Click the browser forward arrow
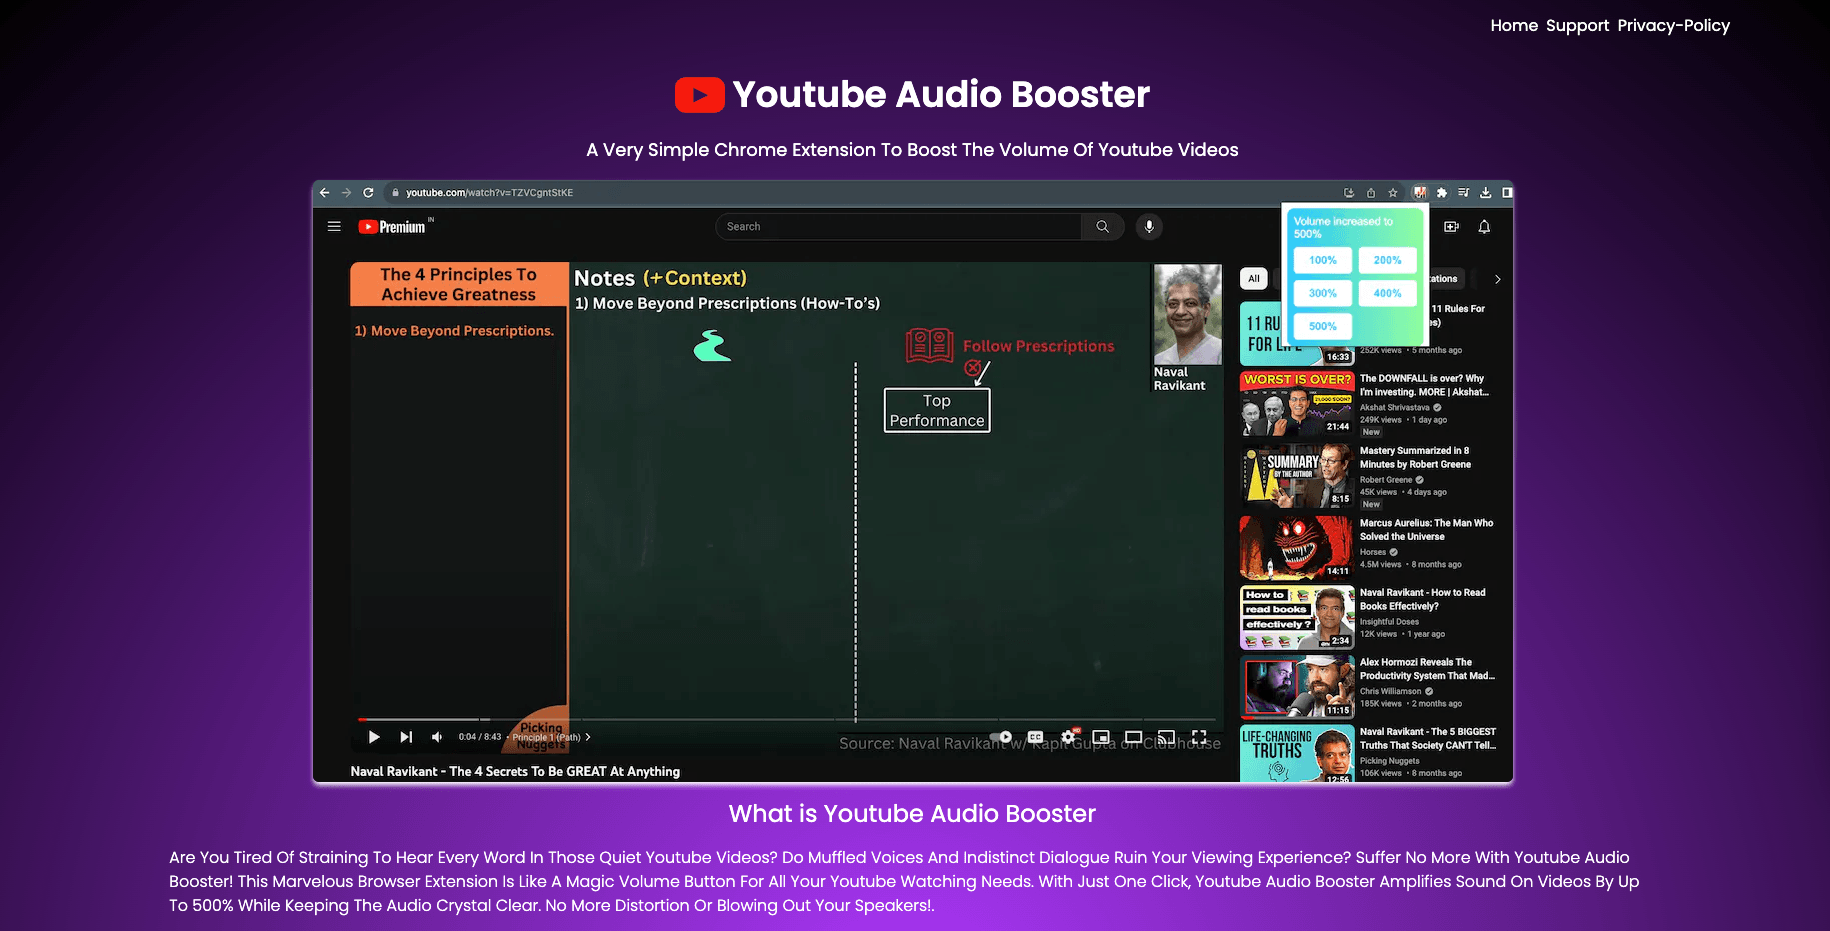This screenshot has width=1830, height=931. pyautogui.click(x=346, y=192)
